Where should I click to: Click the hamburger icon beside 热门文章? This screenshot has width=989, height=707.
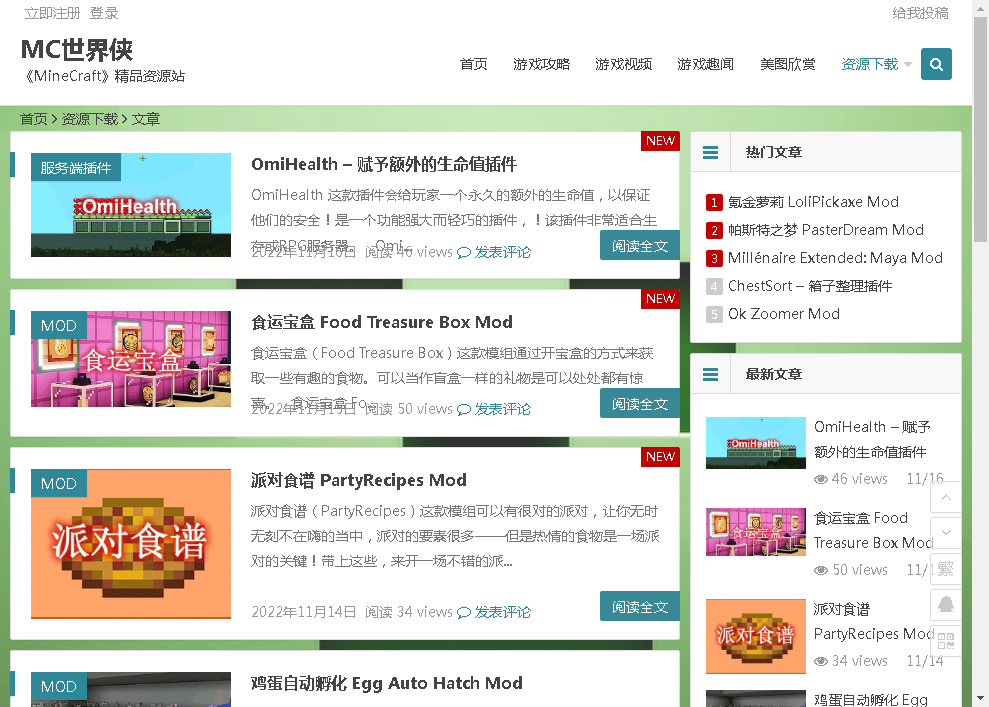[710, 152]
